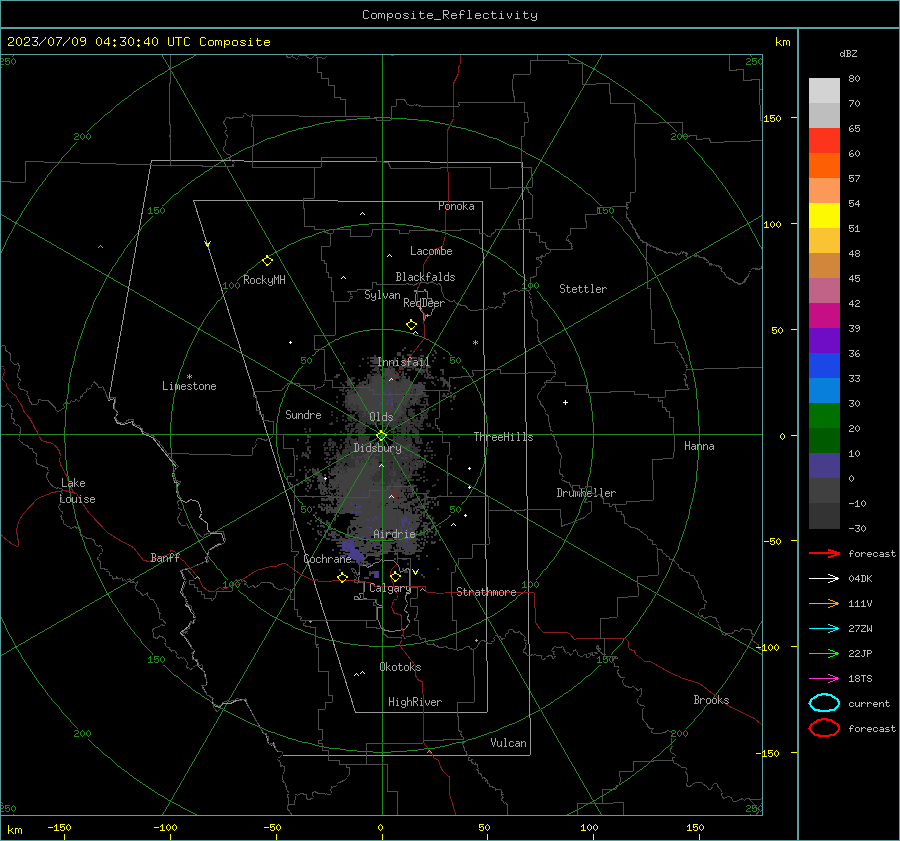
Task: Click the Drumheller town label
Action: tap(586, 493)
